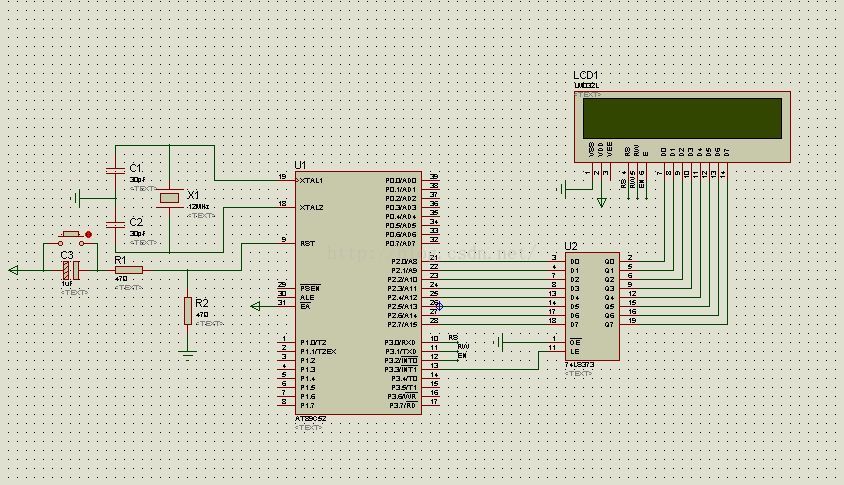
Task: Click the Q7 output label on U2
Action: [609, 325]
